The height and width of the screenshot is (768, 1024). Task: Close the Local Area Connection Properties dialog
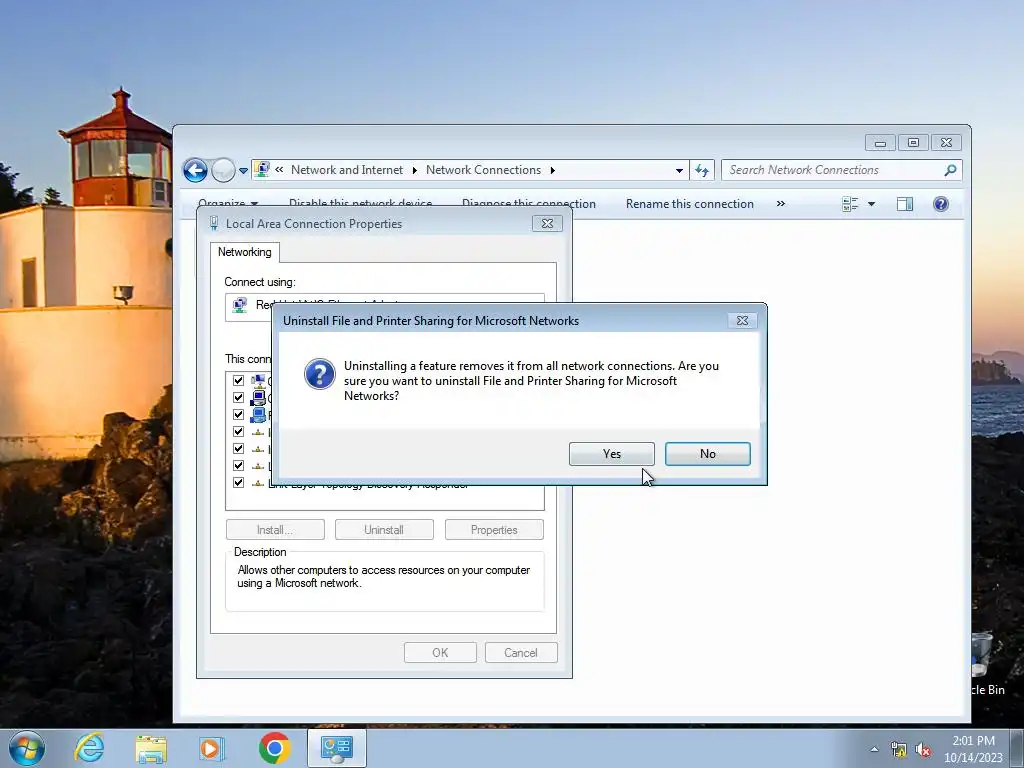(x=547, y=223)
